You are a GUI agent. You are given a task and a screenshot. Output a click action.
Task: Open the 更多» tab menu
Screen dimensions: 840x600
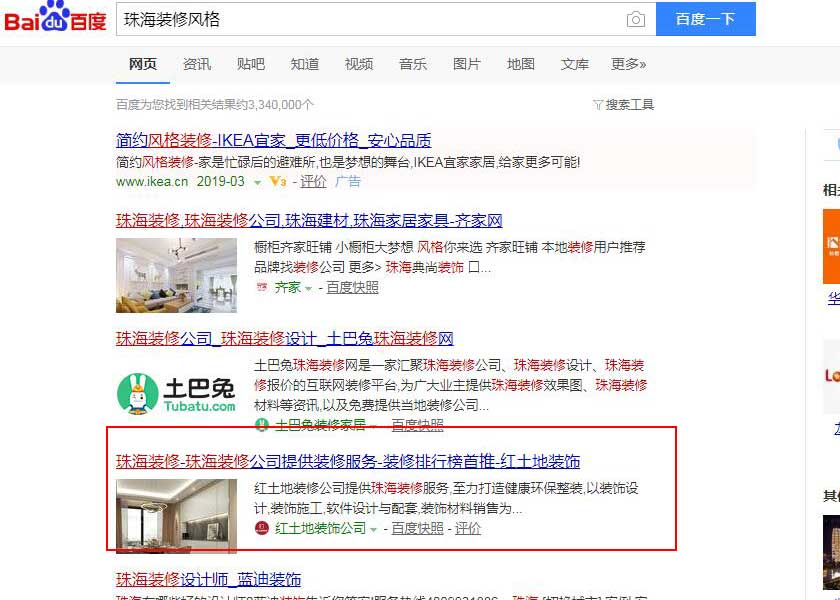628,64
